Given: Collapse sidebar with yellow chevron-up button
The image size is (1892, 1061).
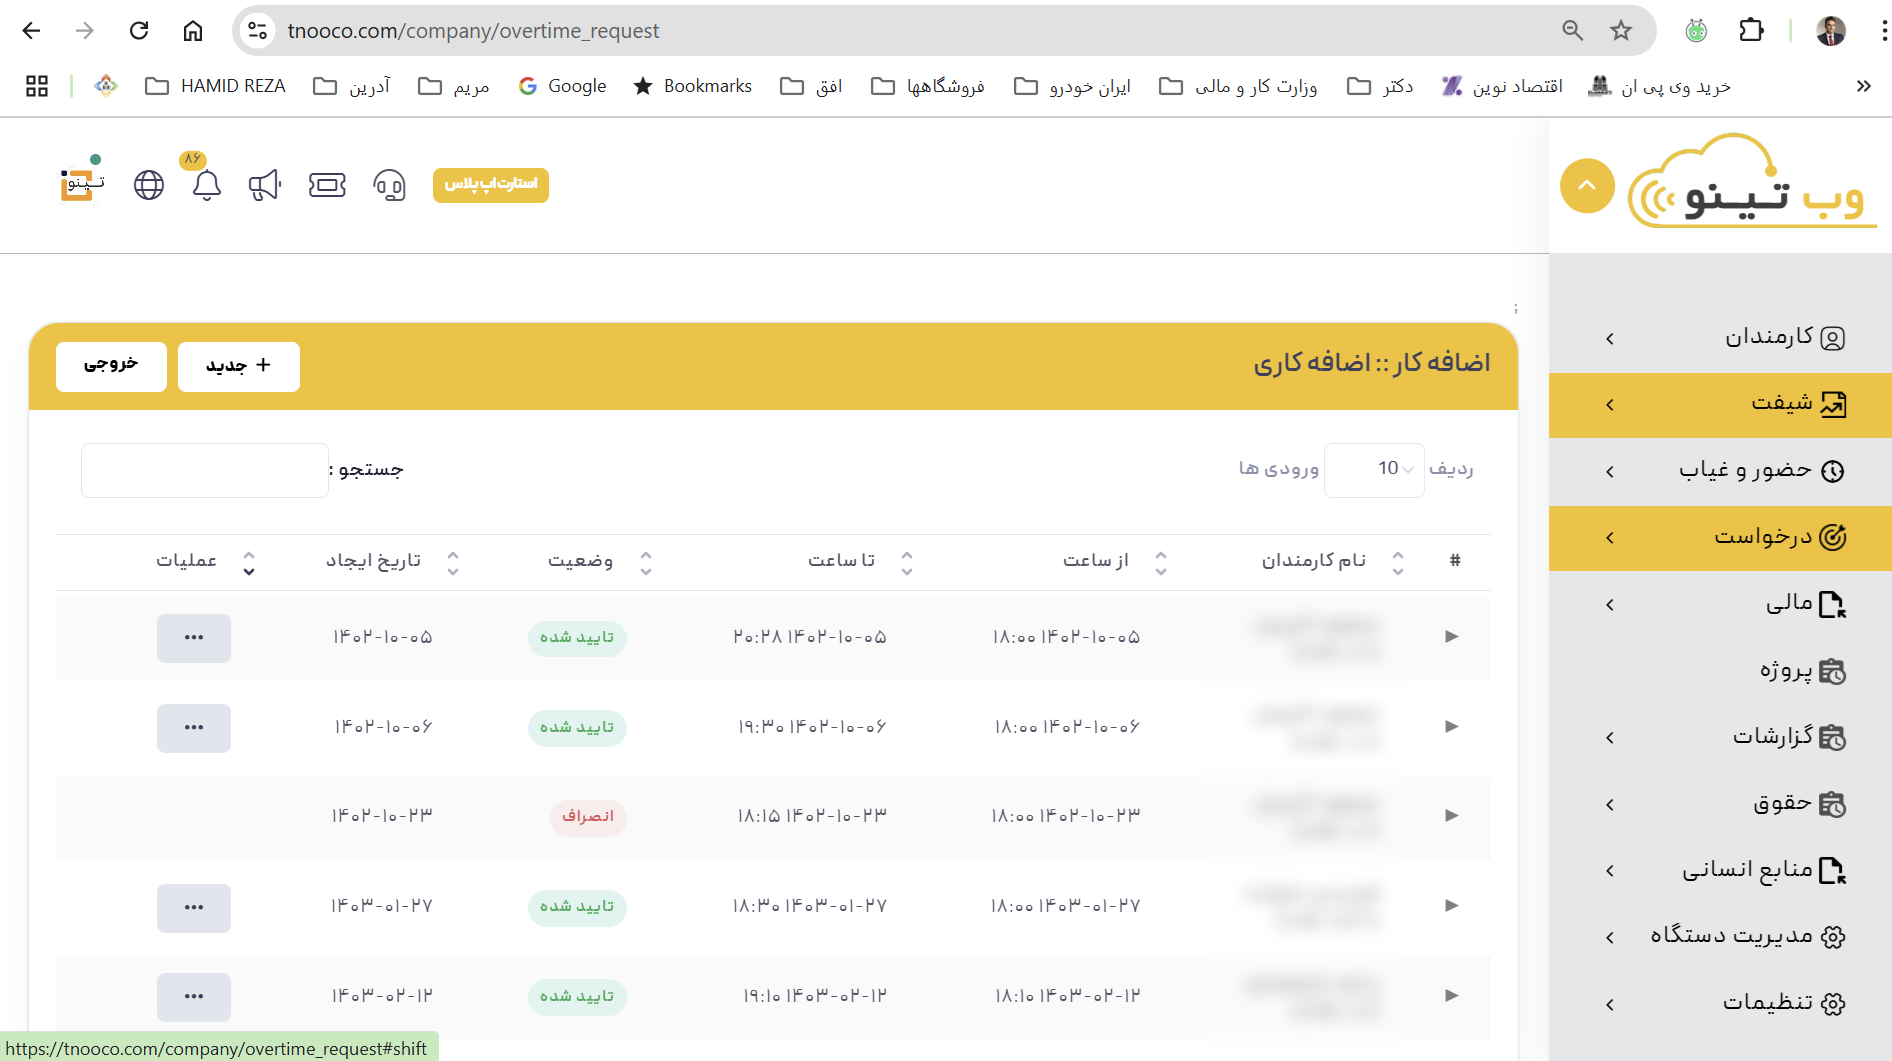Looking at the screenshot, I should coord(1587,186).
